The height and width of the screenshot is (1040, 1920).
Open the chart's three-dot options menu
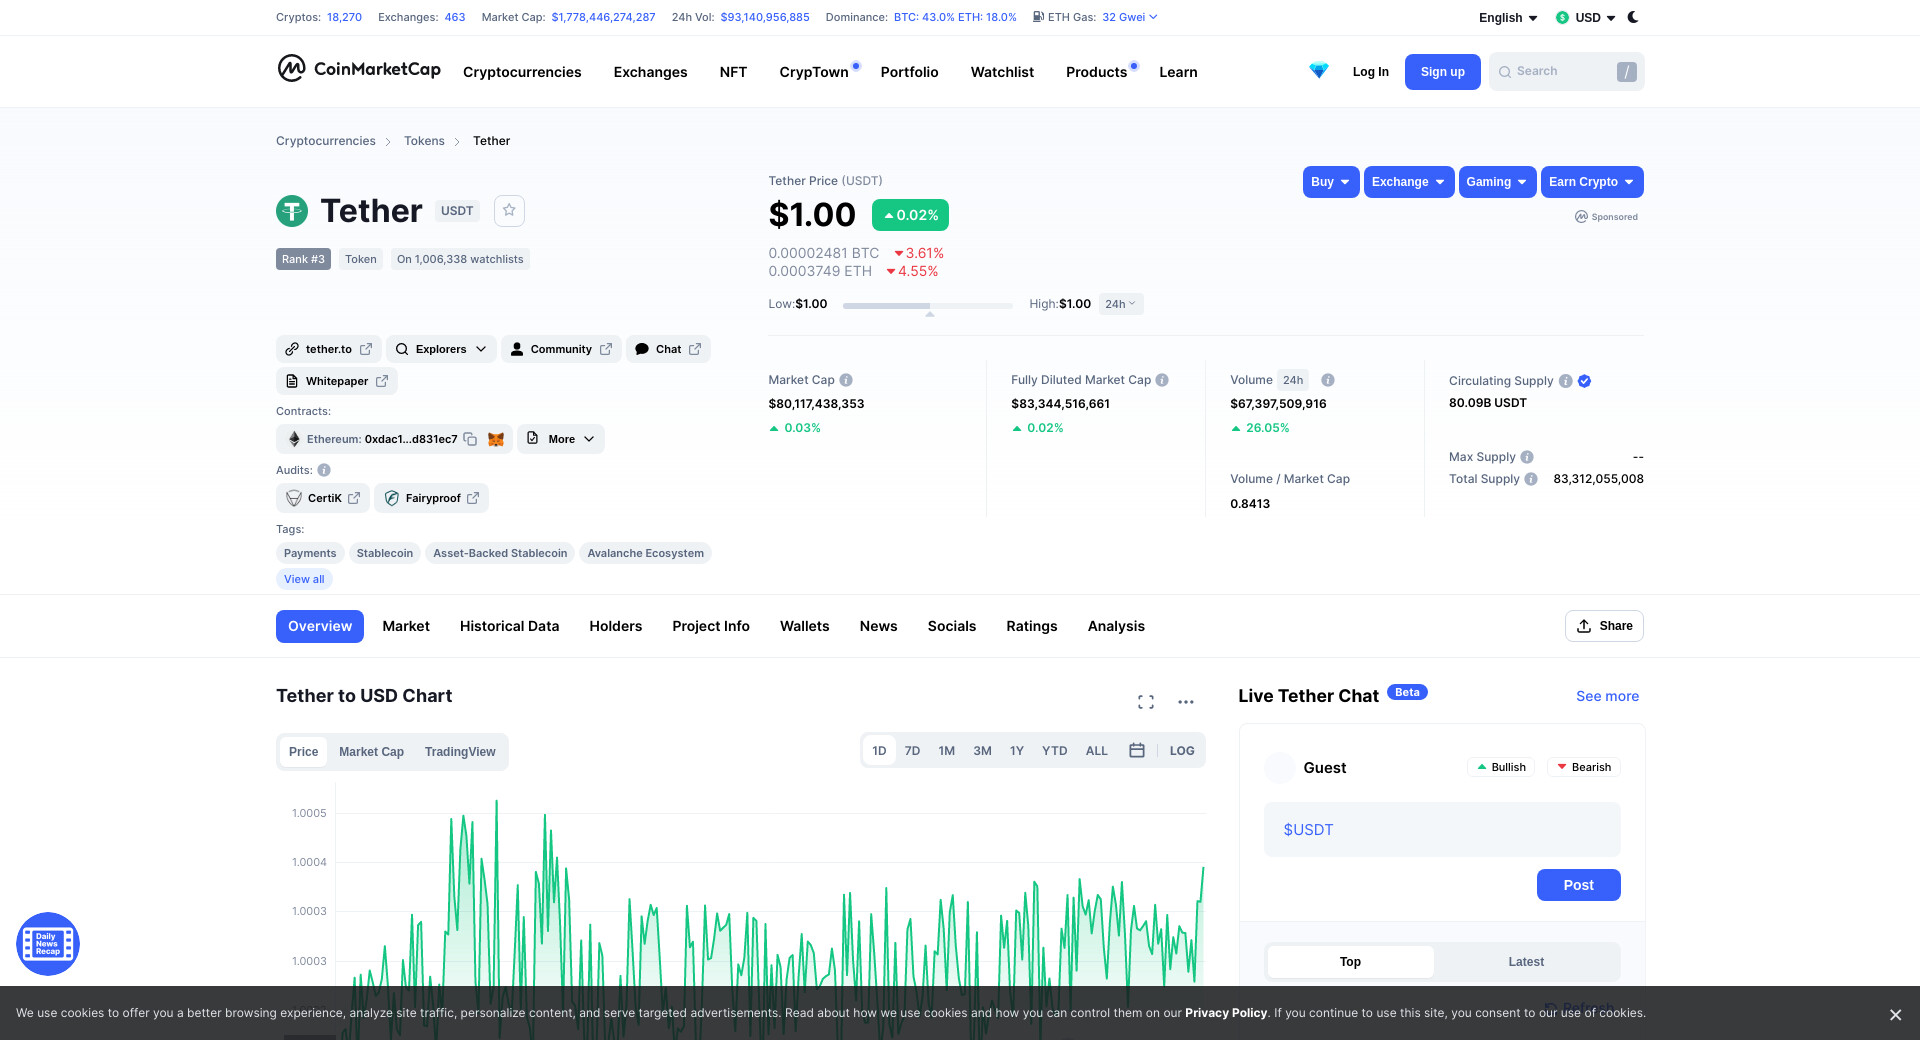pyautogui.click(x=1186, y=702)
